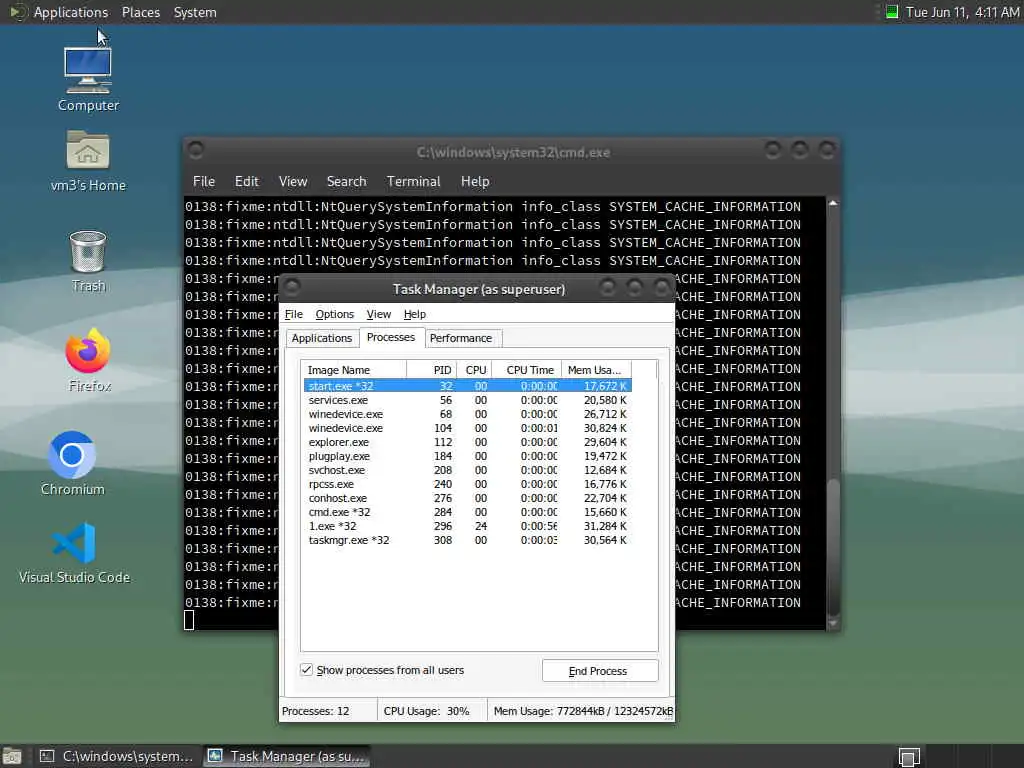This screenshot has width=1024, height=768.
Task: Select the services.exe process row
Action: click(x=467, y=400)
